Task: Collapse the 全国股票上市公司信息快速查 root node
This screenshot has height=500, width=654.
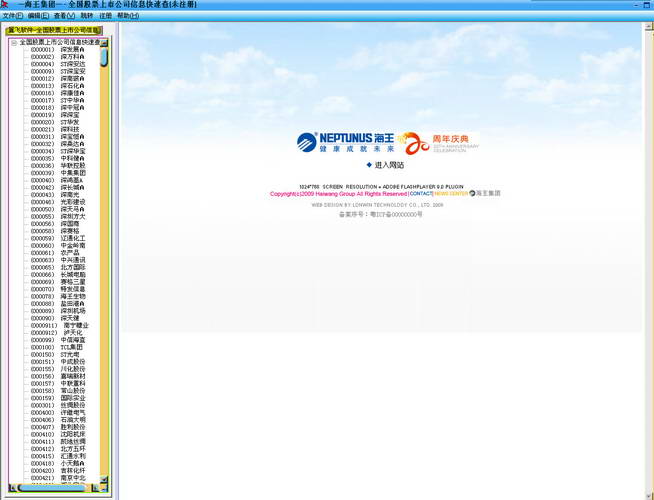Action: coord(14,43)
